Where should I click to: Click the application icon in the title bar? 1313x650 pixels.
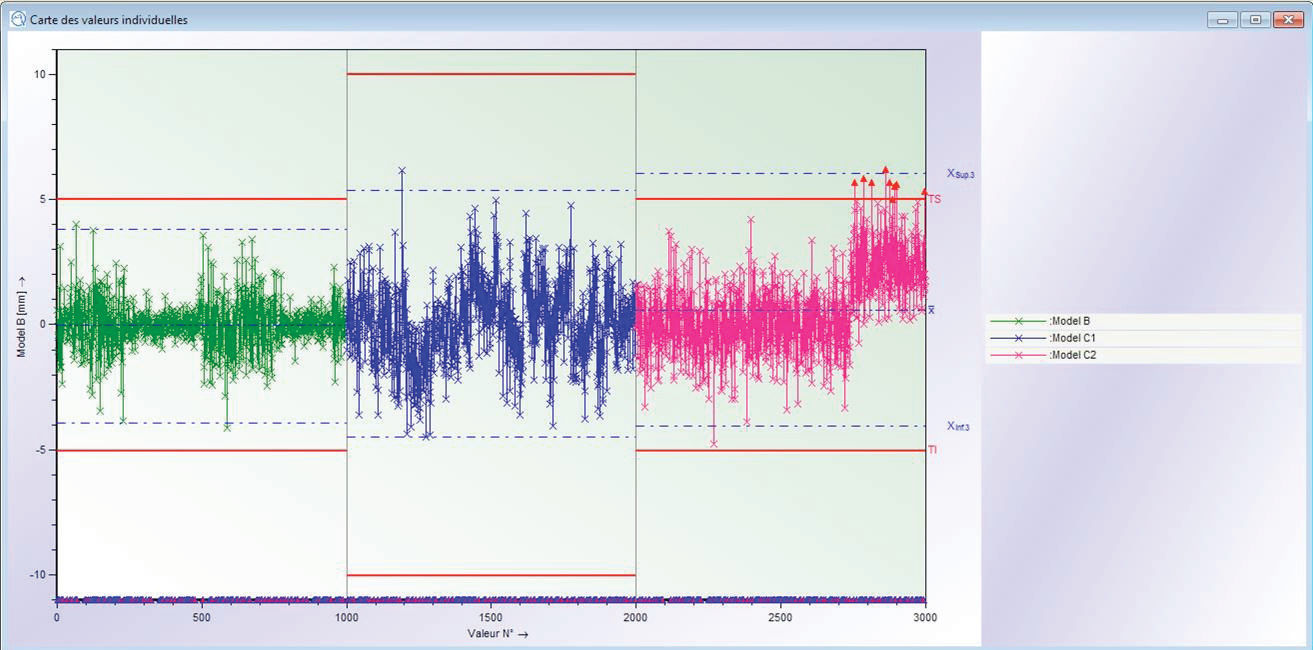tap(17, 18)
